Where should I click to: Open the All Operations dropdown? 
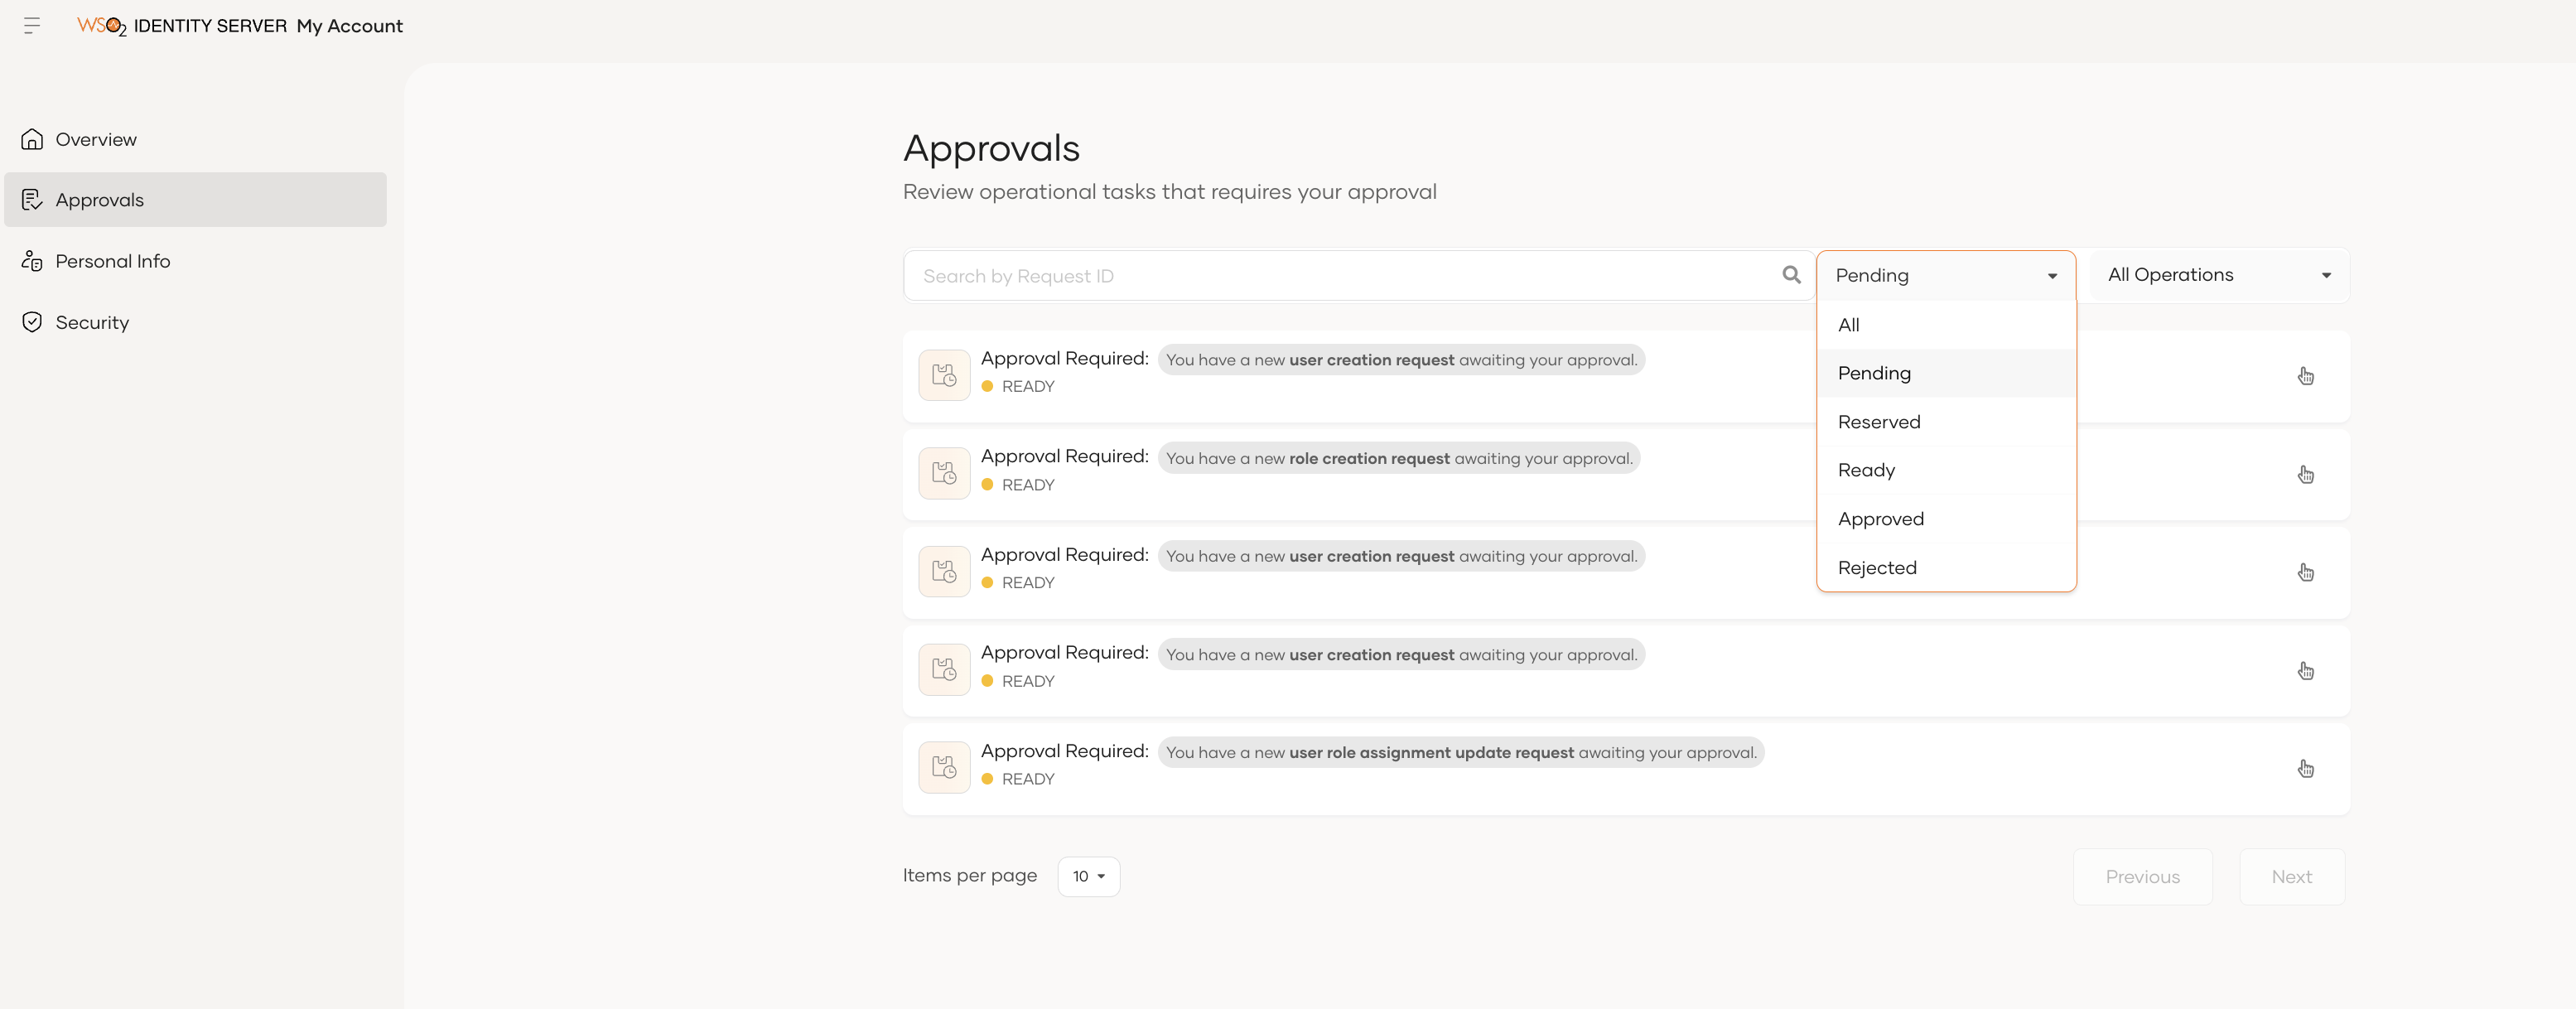[2218, 275]
